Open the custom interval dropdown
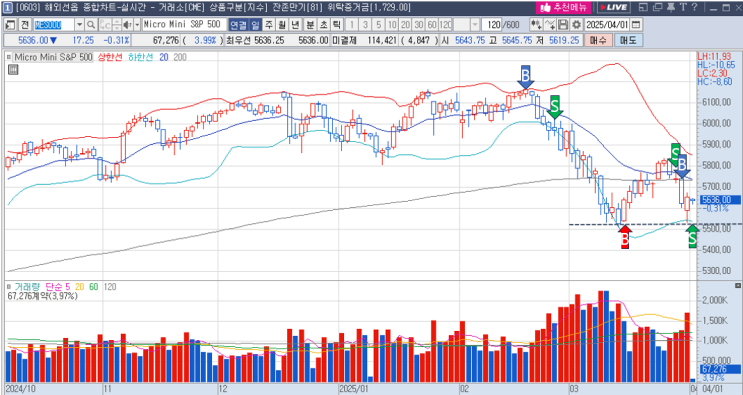 pyautogui.click(x=475, y=25)
